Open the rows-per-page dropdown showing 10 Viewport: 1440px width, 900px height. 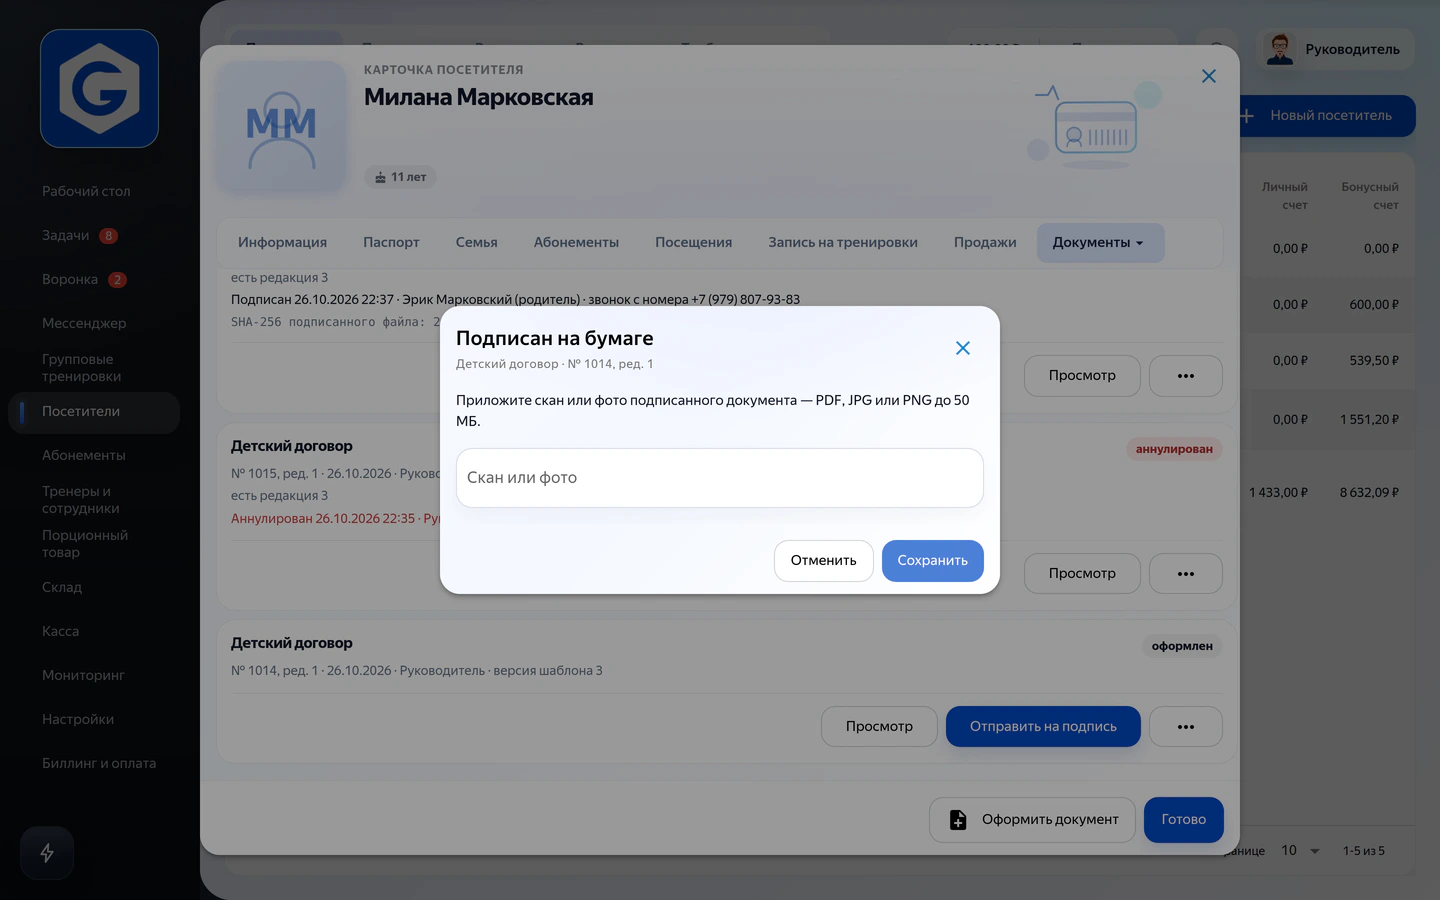[x=1300, y=851]
